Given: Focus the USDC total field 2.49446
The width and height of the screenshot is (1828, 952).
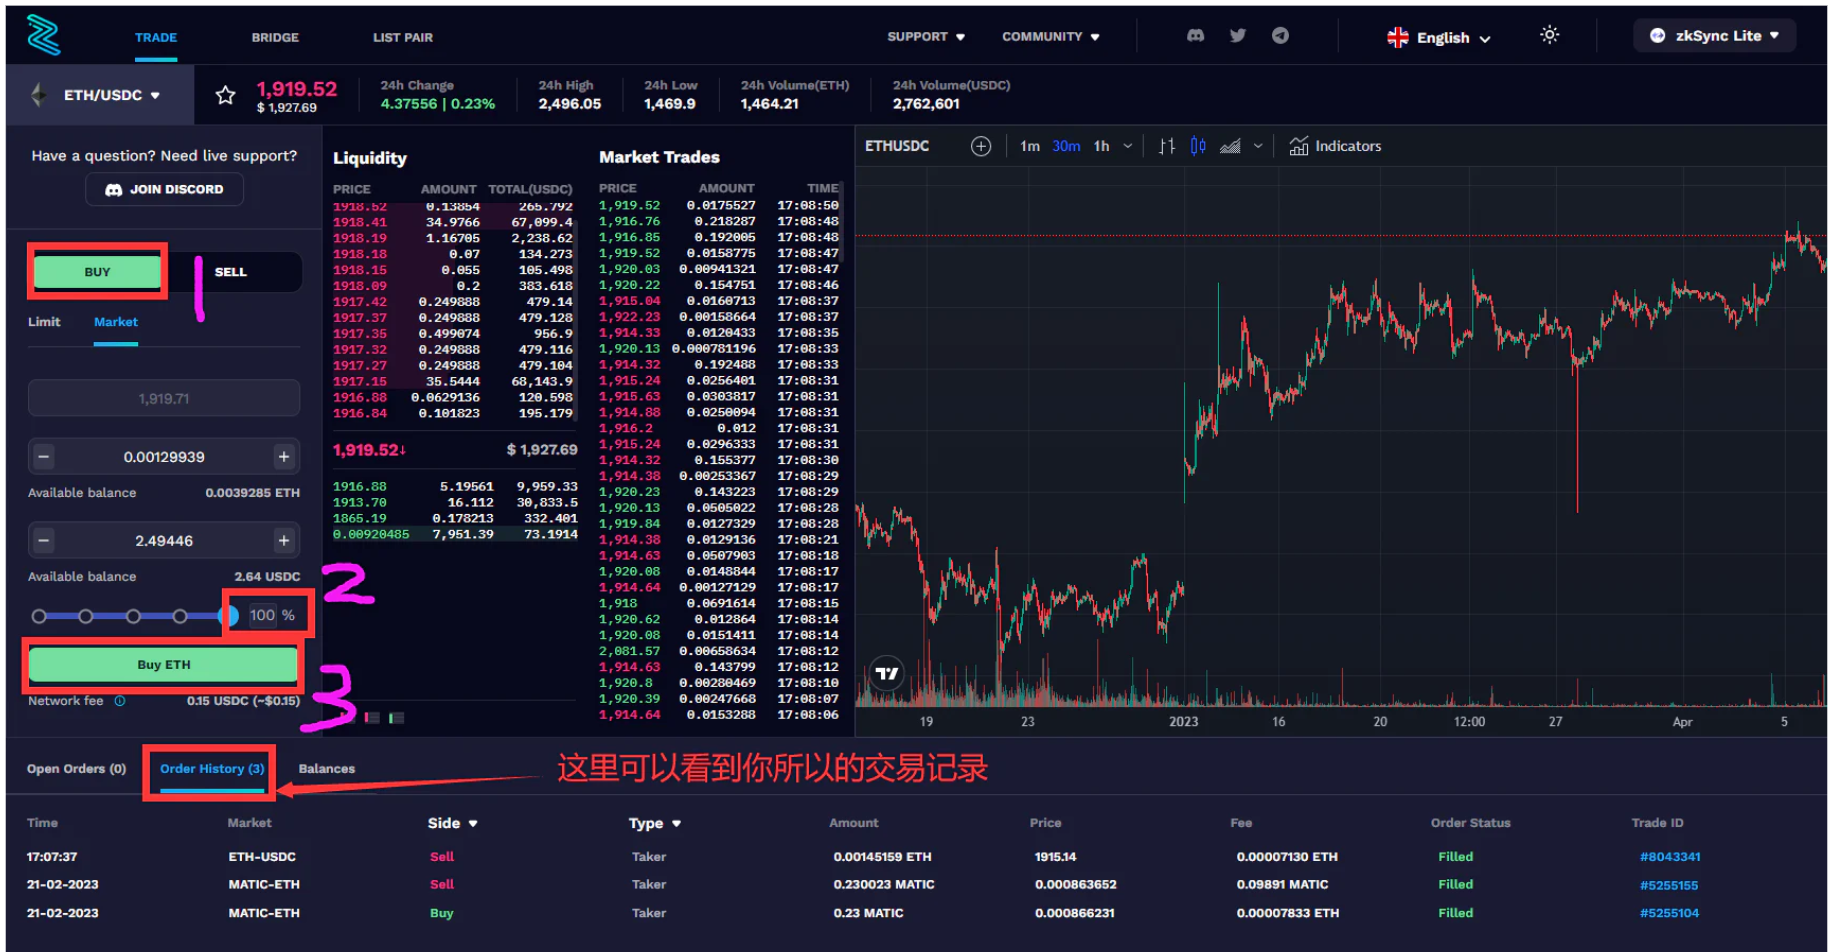Looking at the screenshot, I should (x=164, y=541).
